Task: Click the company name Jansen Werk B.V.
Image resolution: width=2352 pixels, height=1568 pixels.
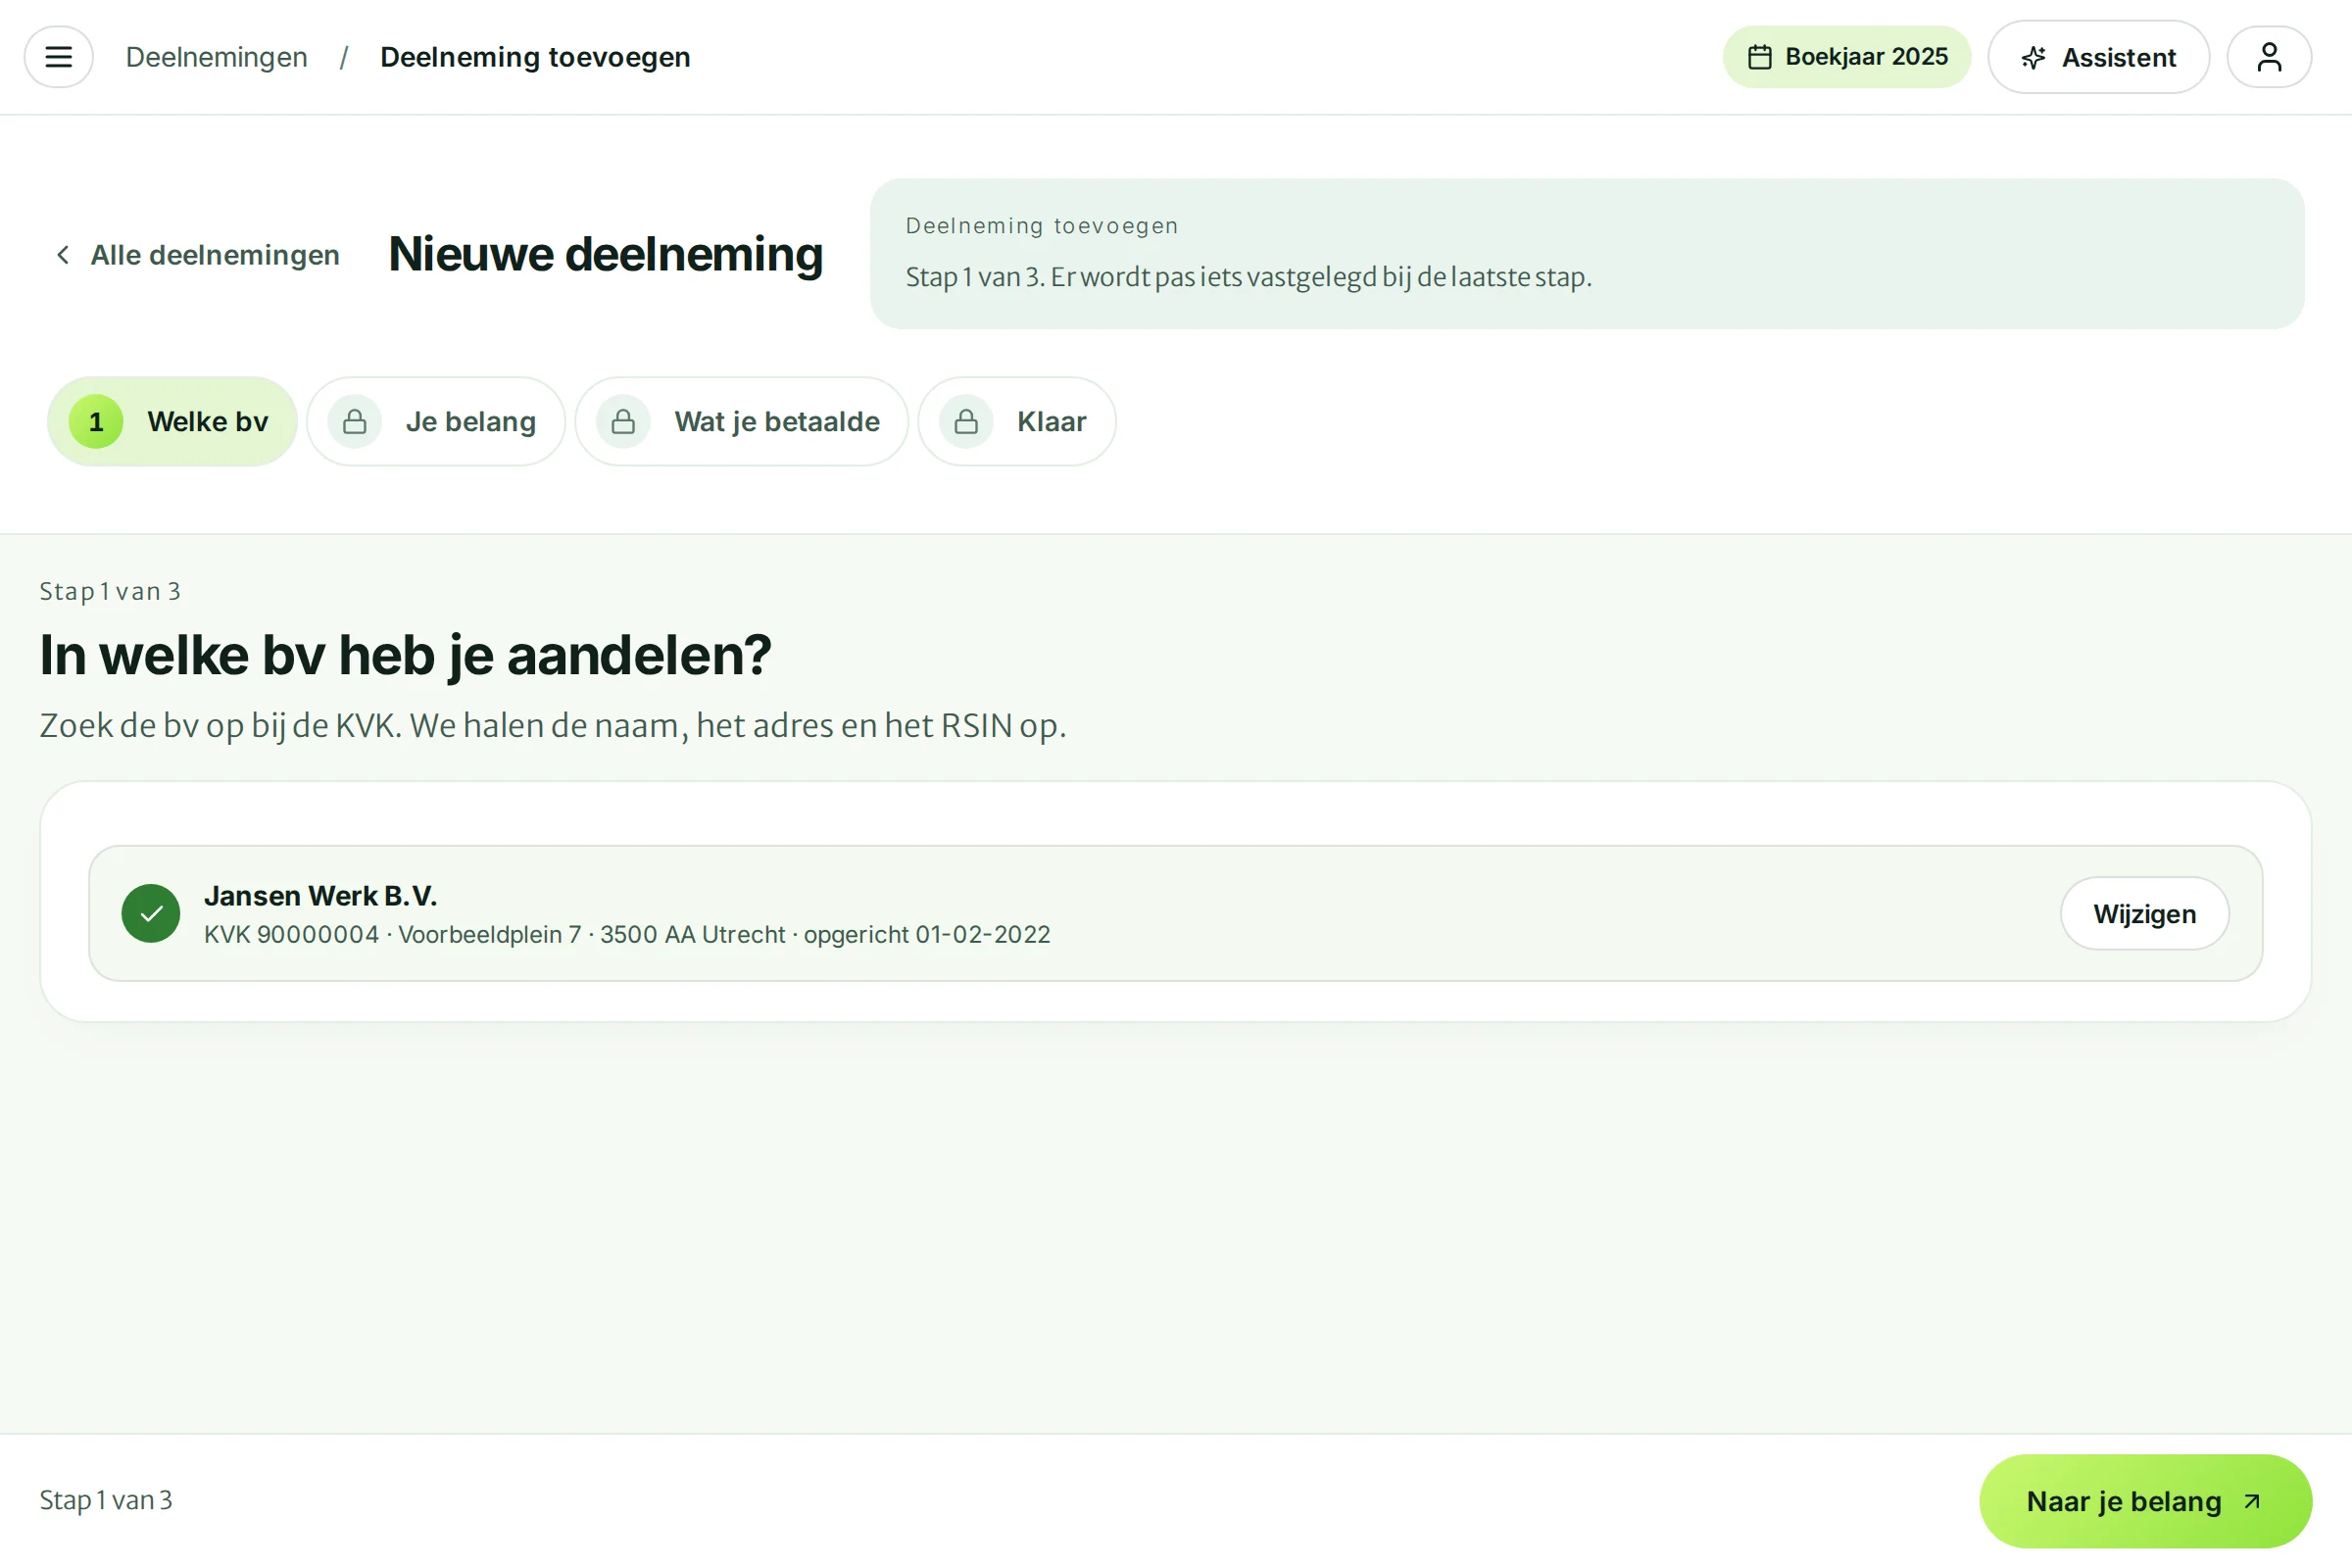Action: (320, 896)
